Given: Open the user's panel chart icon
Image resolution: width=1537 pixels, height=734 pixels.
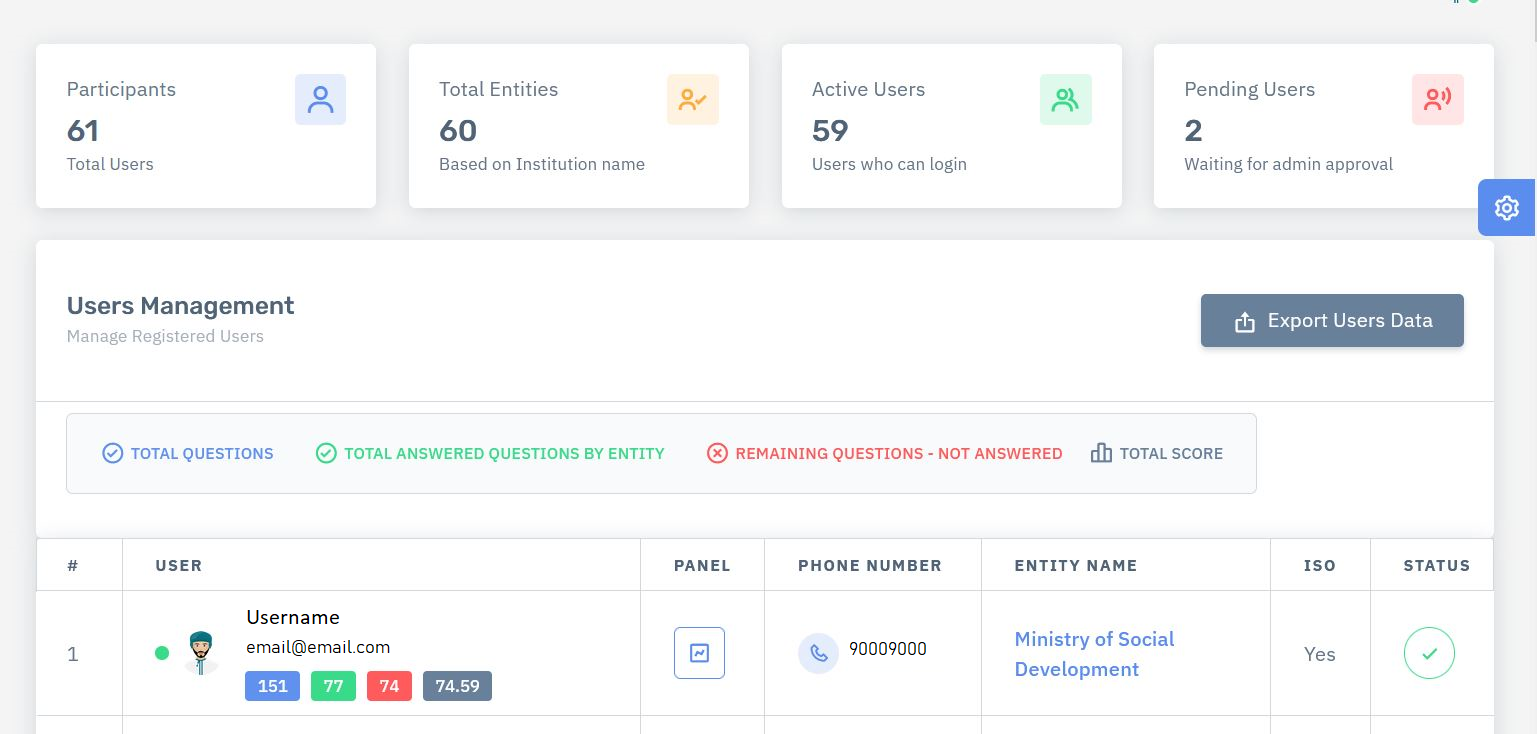Looking at the screenshot, I should (699, 653).
